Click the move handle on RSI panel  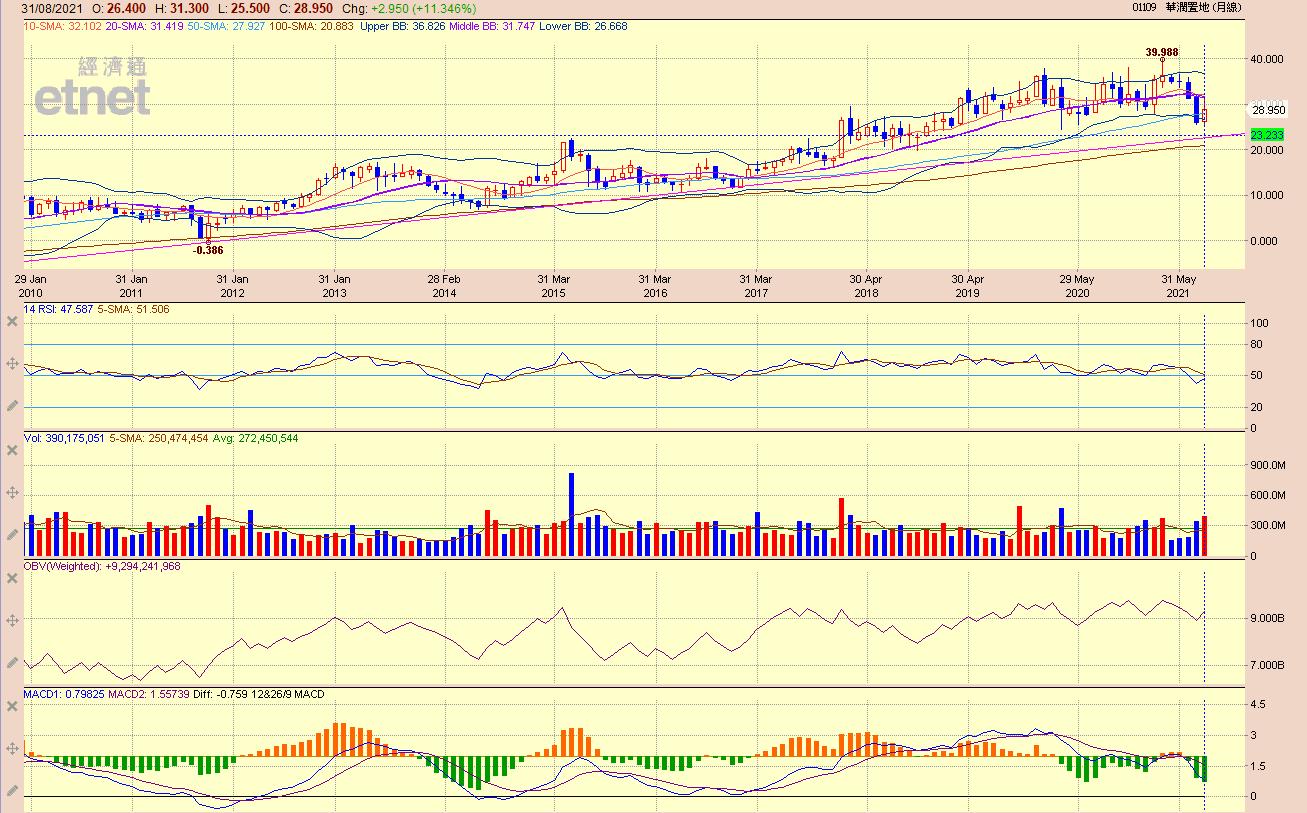(x=12, y=364)
